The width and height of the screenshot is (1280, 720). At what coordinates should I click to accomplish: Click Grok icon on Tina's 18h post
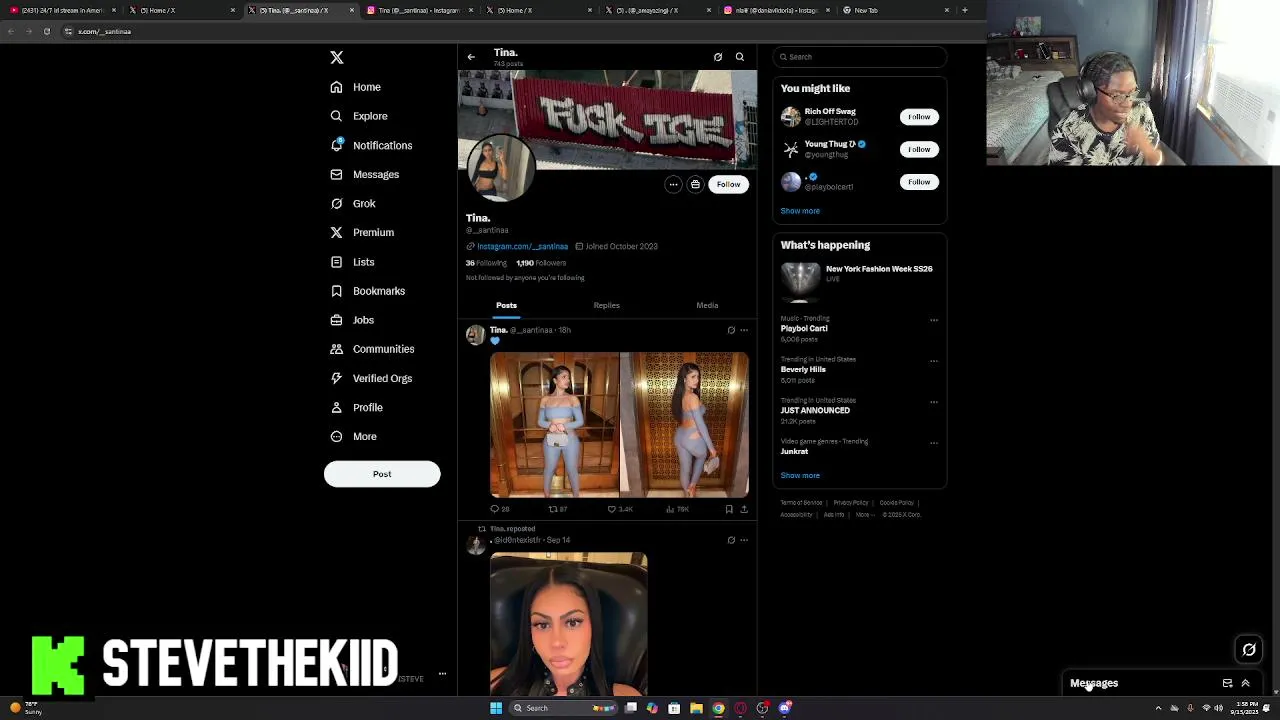pyautogui.click(x=731, y=330)
